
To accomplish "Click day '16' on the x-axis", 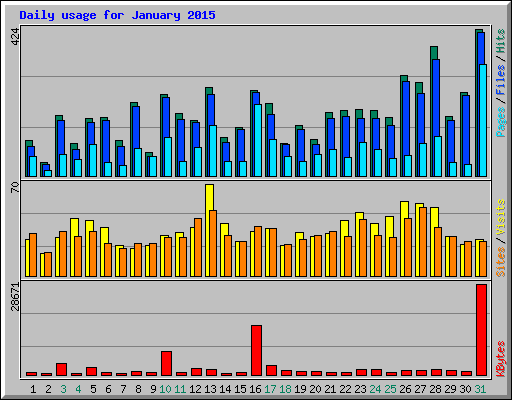I will [255, 389].
